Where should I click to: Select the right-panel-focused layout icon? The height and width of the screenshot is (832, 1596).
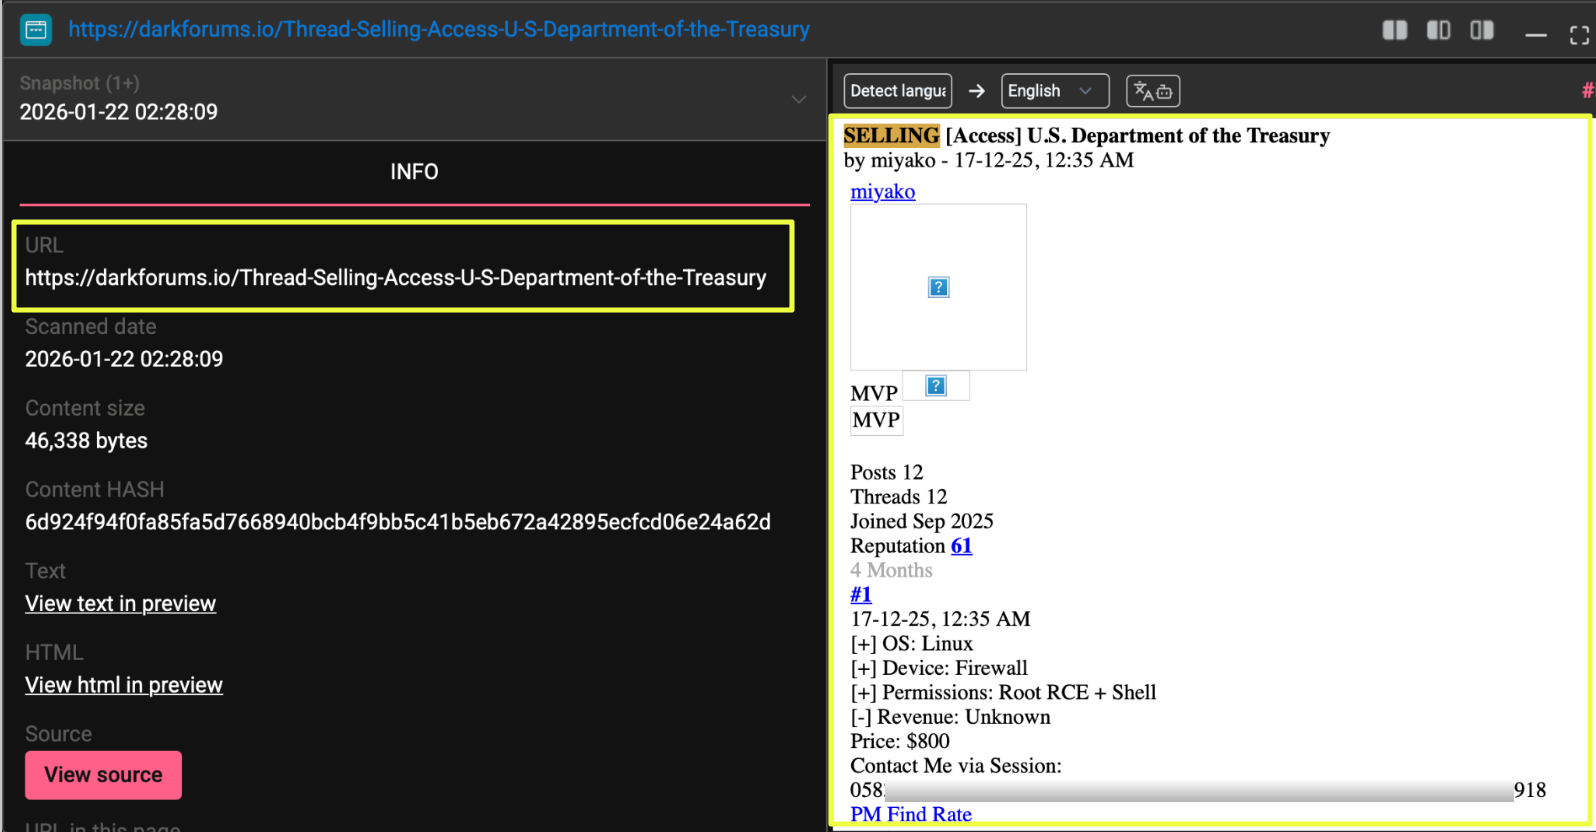1481,31
